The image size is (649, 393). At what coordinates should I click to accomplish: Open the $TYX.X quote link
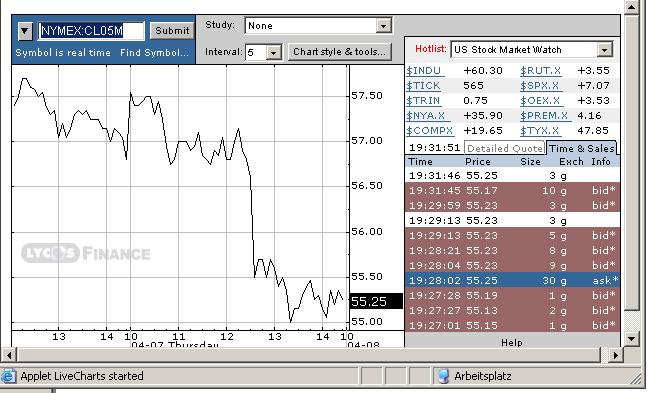click(x=540, y=130)
